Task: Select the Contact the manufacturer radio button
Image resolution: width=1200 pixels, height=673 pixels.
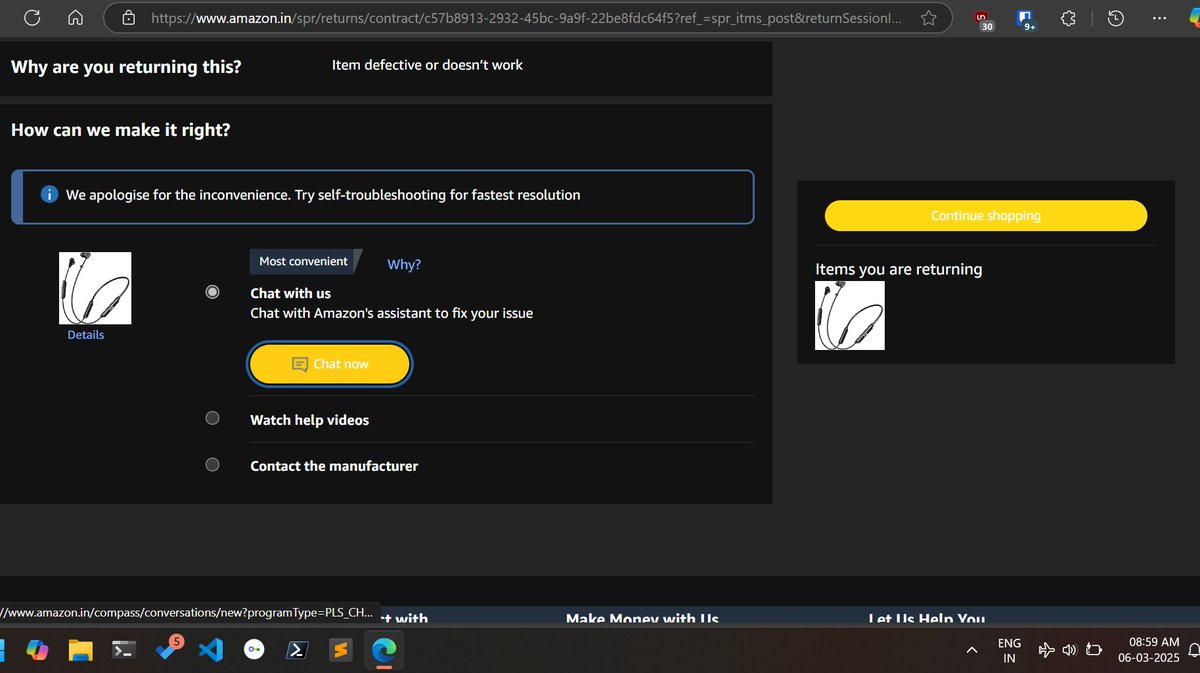Action: (x=212, y=464)
